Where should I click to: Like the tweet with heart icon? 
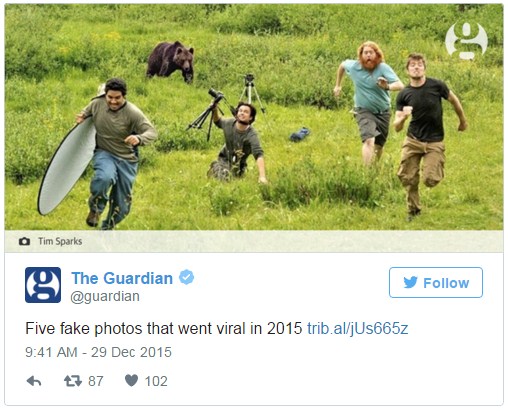131,380
